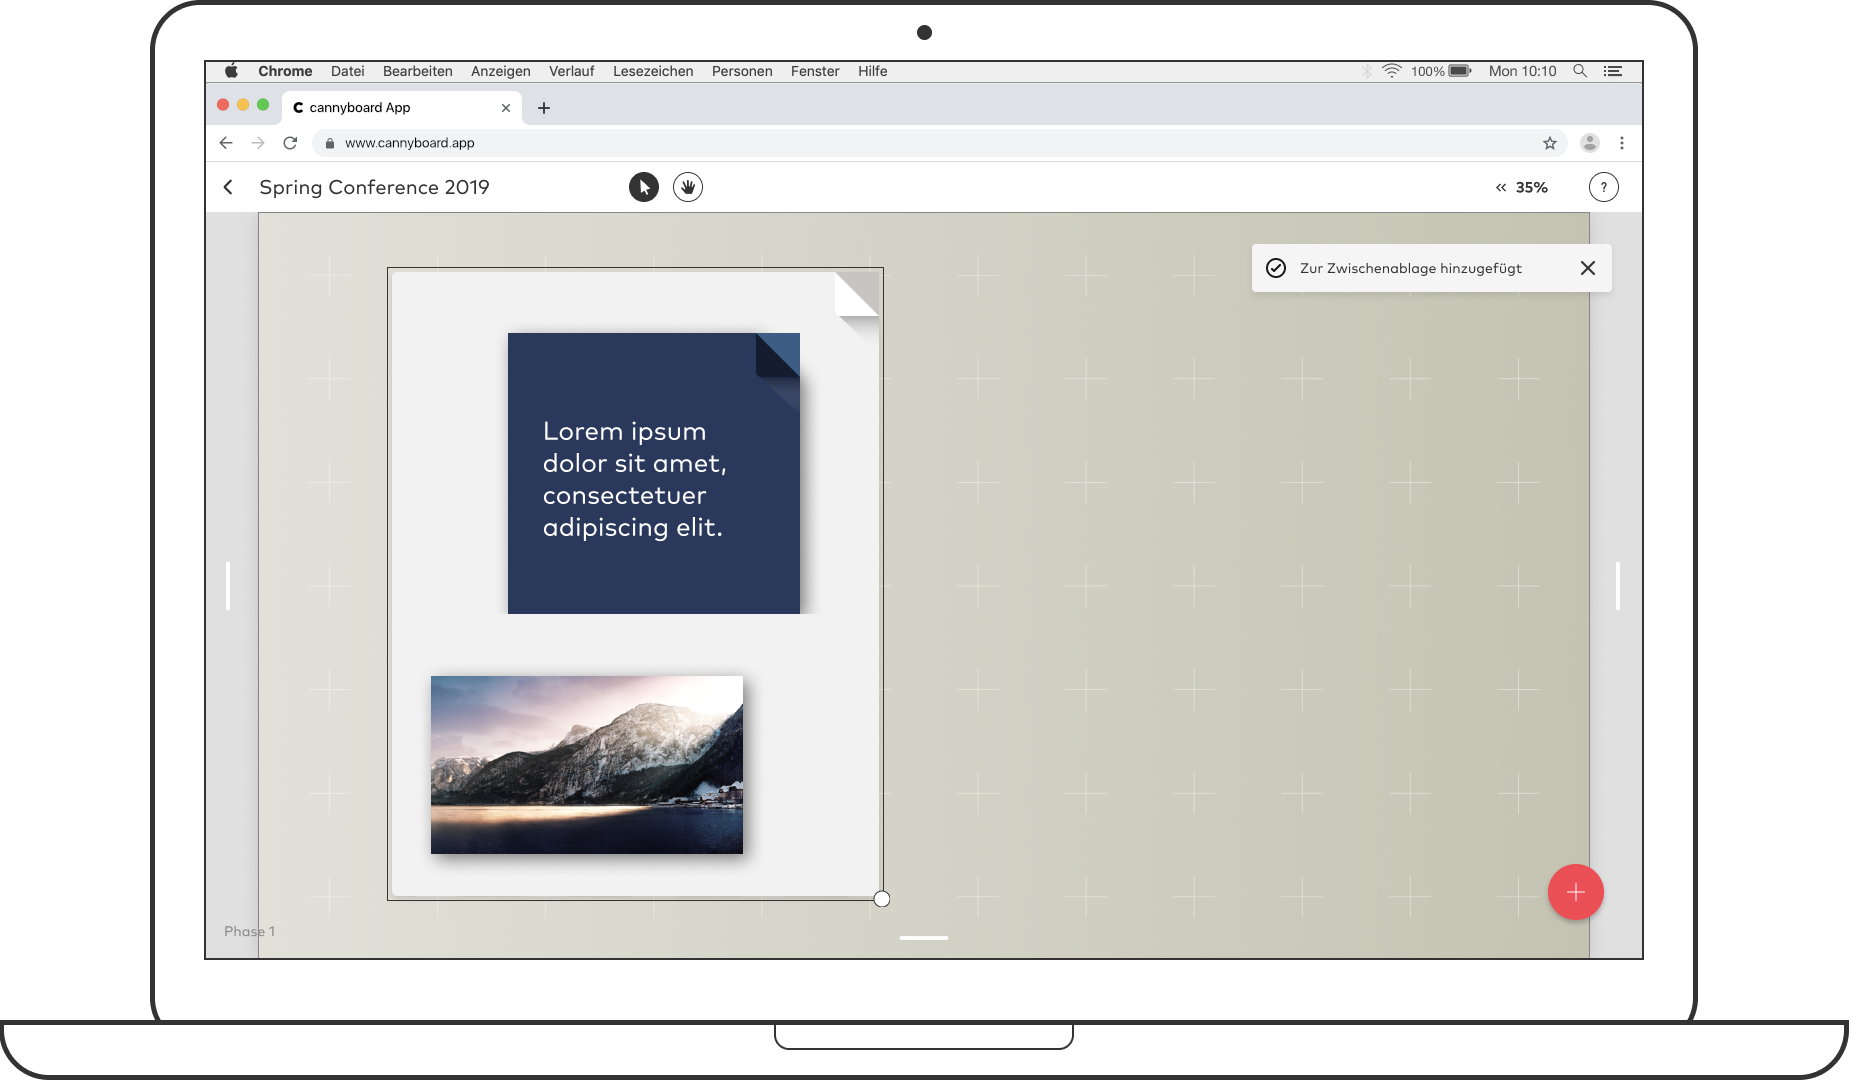1850x1080 pixels.
Task: Open the Lesezeichen menu
Action: coord(653,71)
